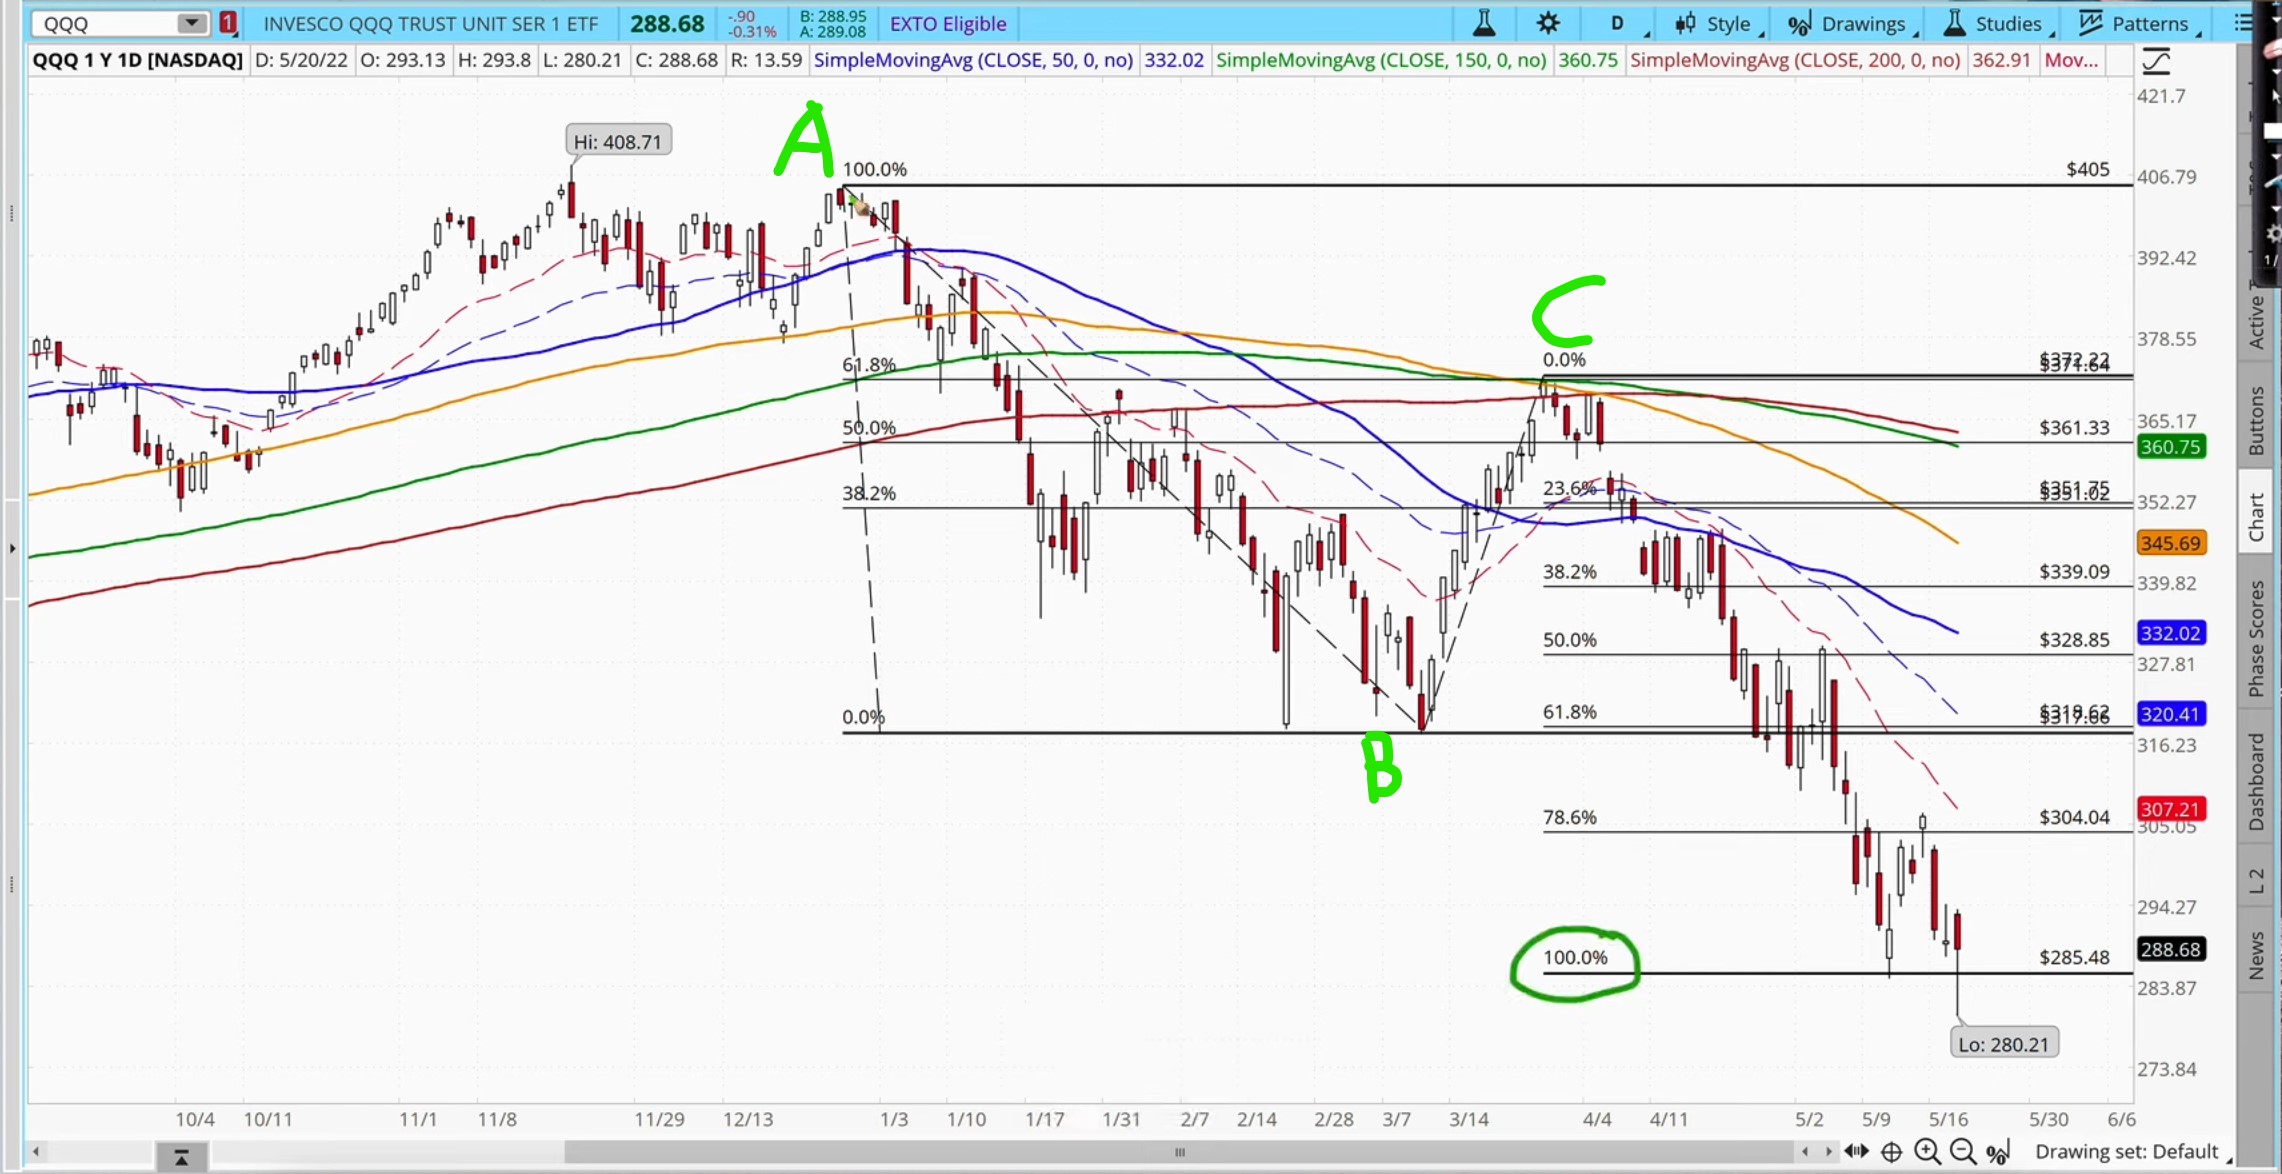This screenshot has width=2282, height=1174.
Task: Select the $285.48 Fibonacci level label
Action: click(2074, 957)
